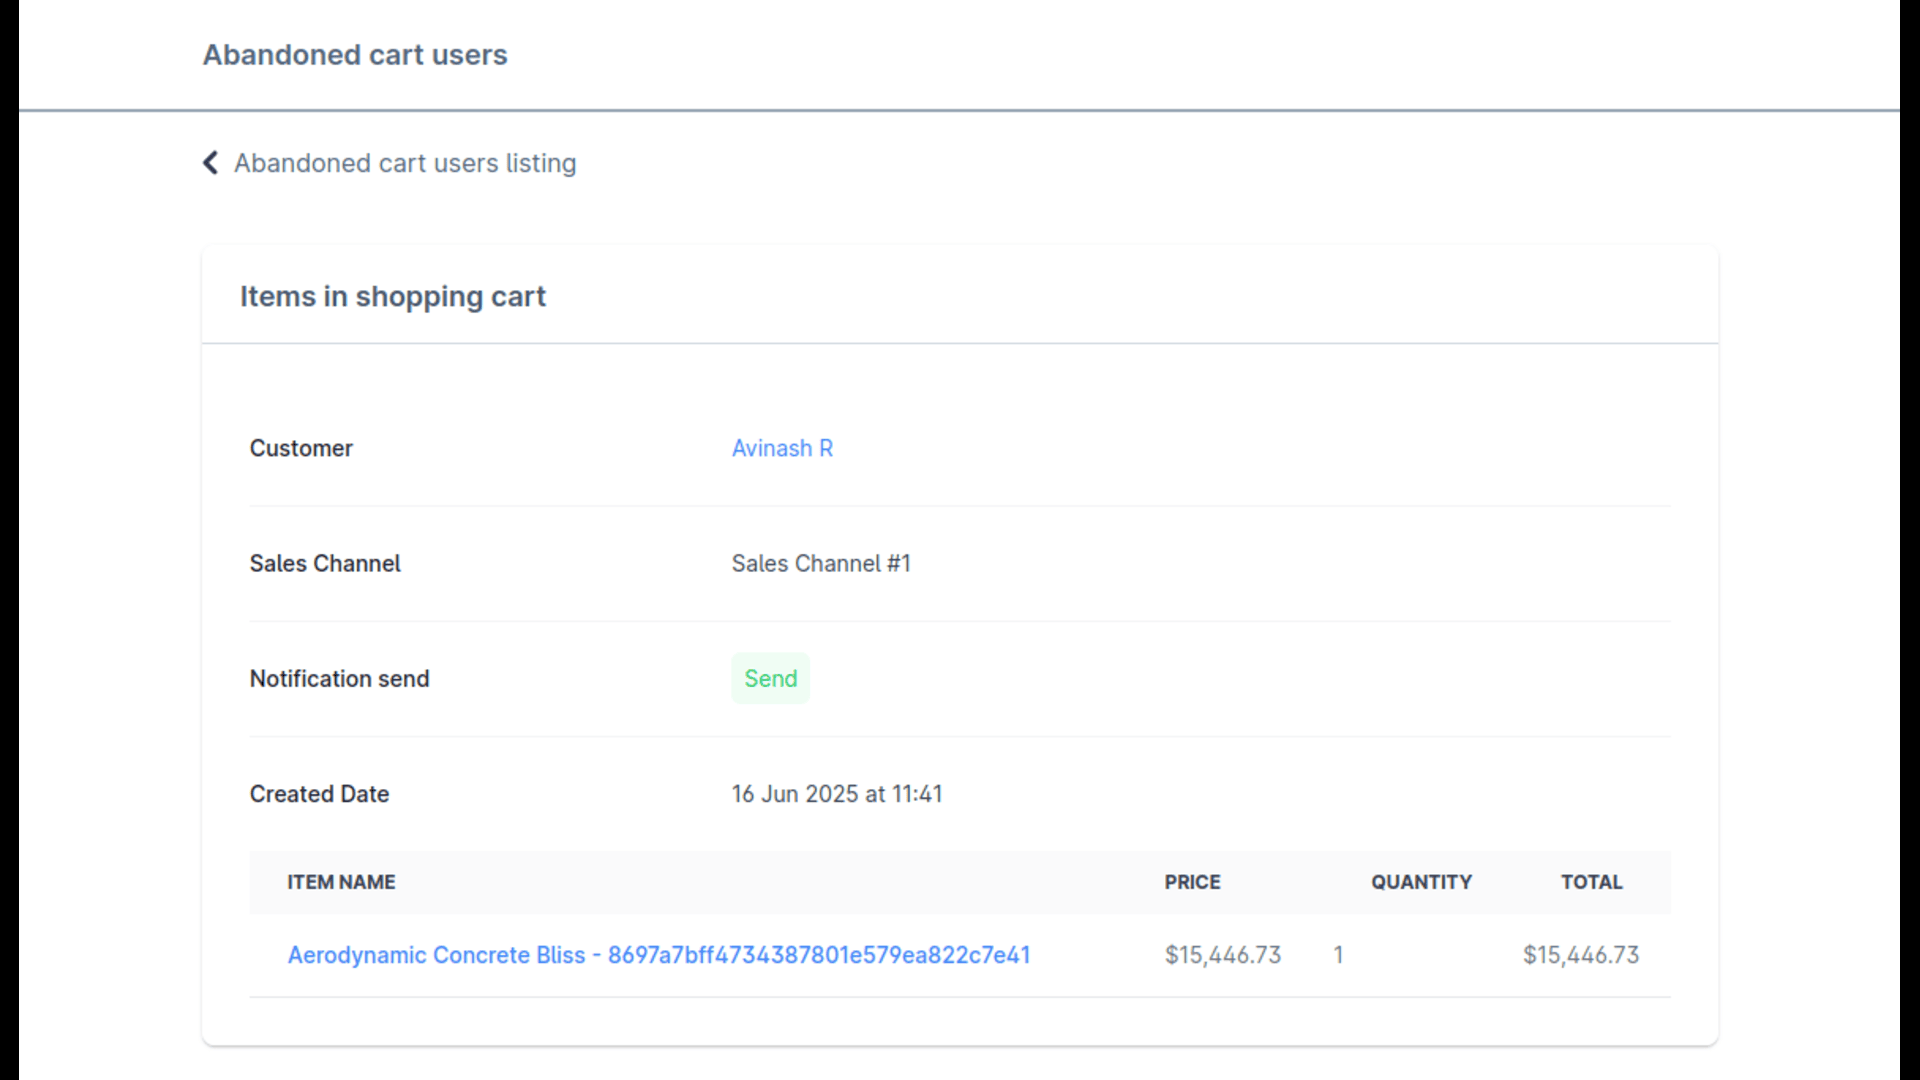Click the TOTAL column header

[x=1591, y=882]
